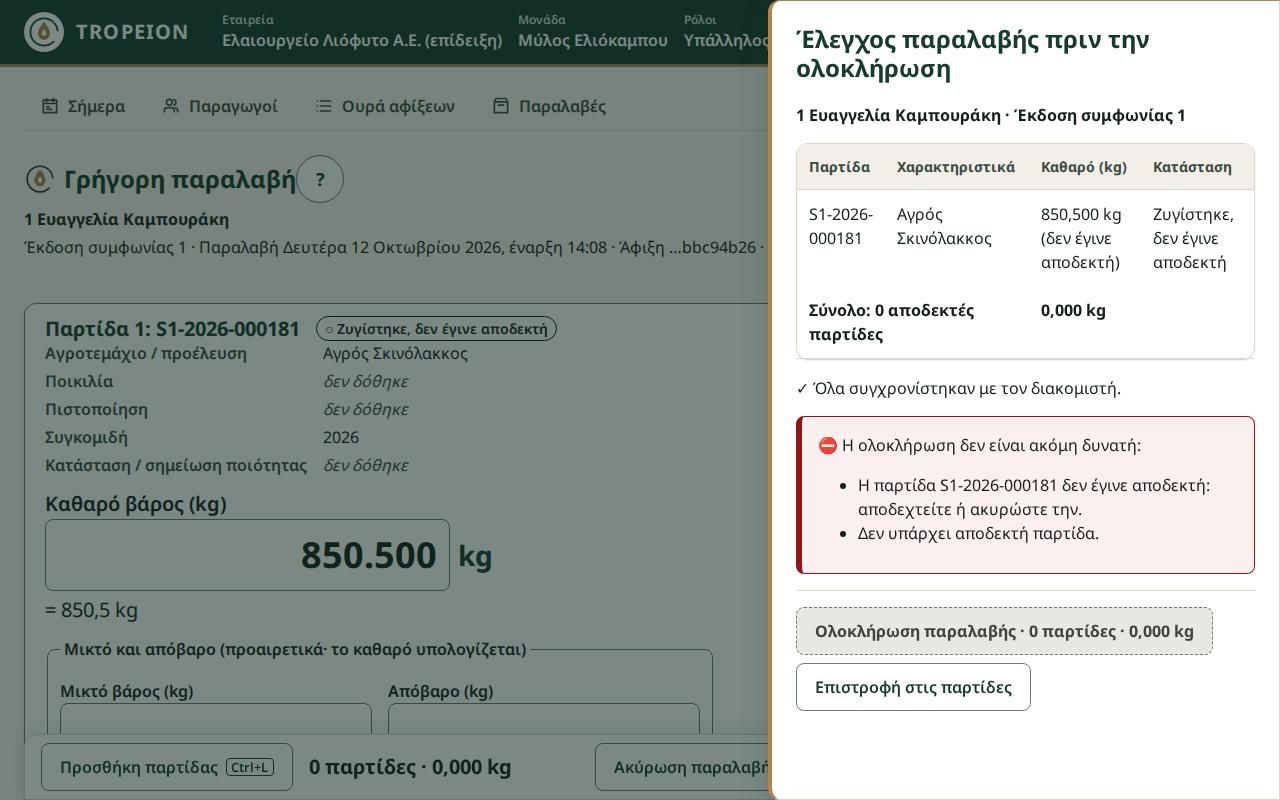Click the '0 παρτίδες · 0,000 kg' summary in the bottom bar
The width and height of the screenshot is (1280, 800).
pos(410,767)
